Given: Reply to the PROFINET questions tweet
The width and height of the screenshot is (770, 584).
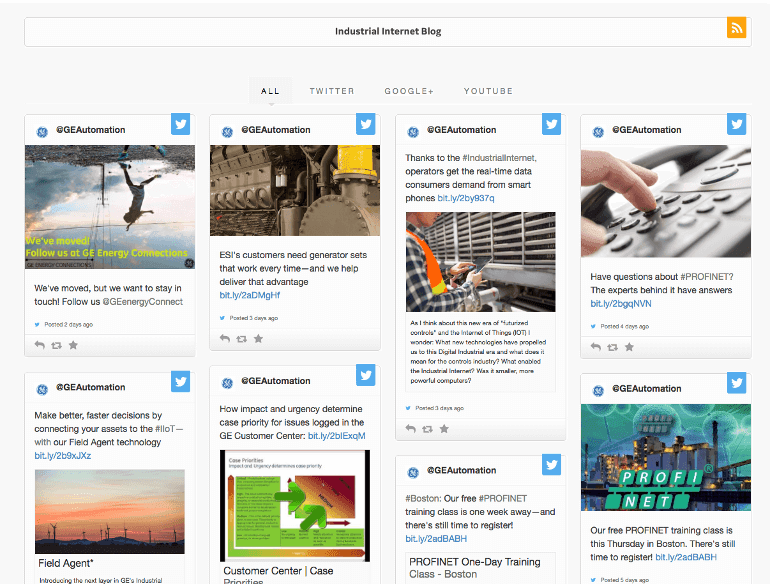Looking at the screenshot, I should pyautogui.click(x=596, y=347).
